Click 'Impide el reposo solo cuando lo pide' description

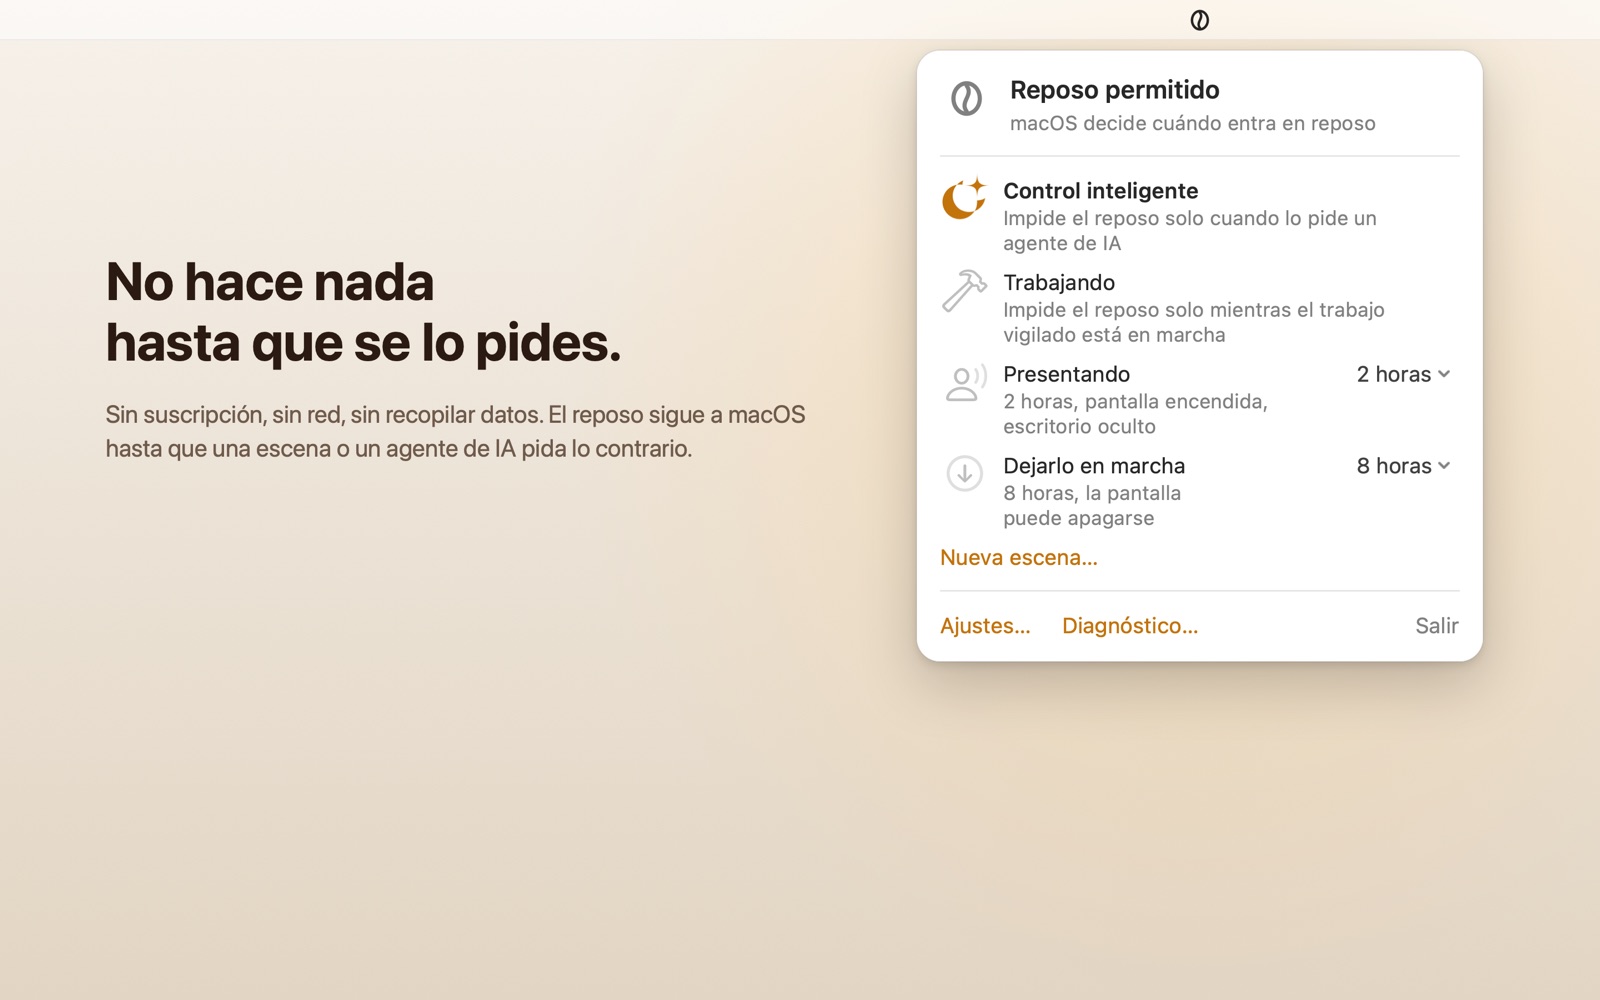pos(1189,230)
